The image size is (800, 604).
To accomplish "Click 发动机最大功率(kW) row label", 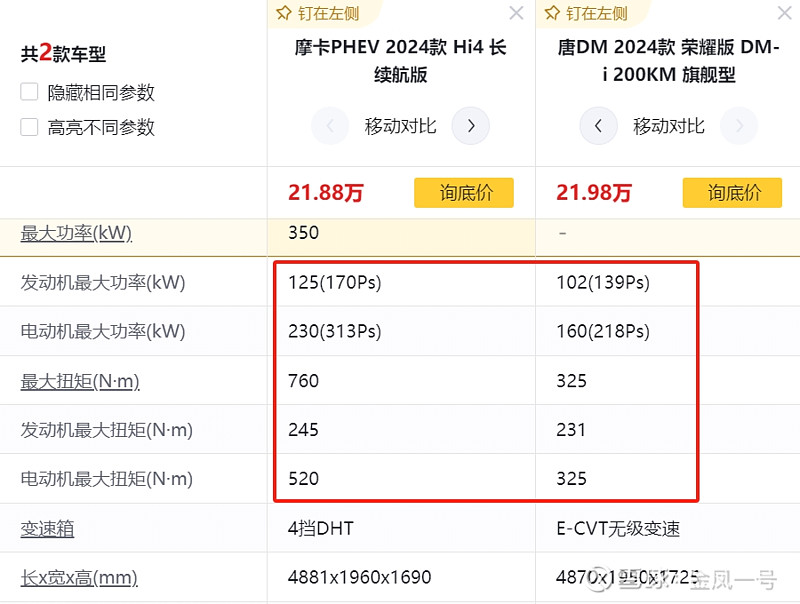I will coord(103,282).
